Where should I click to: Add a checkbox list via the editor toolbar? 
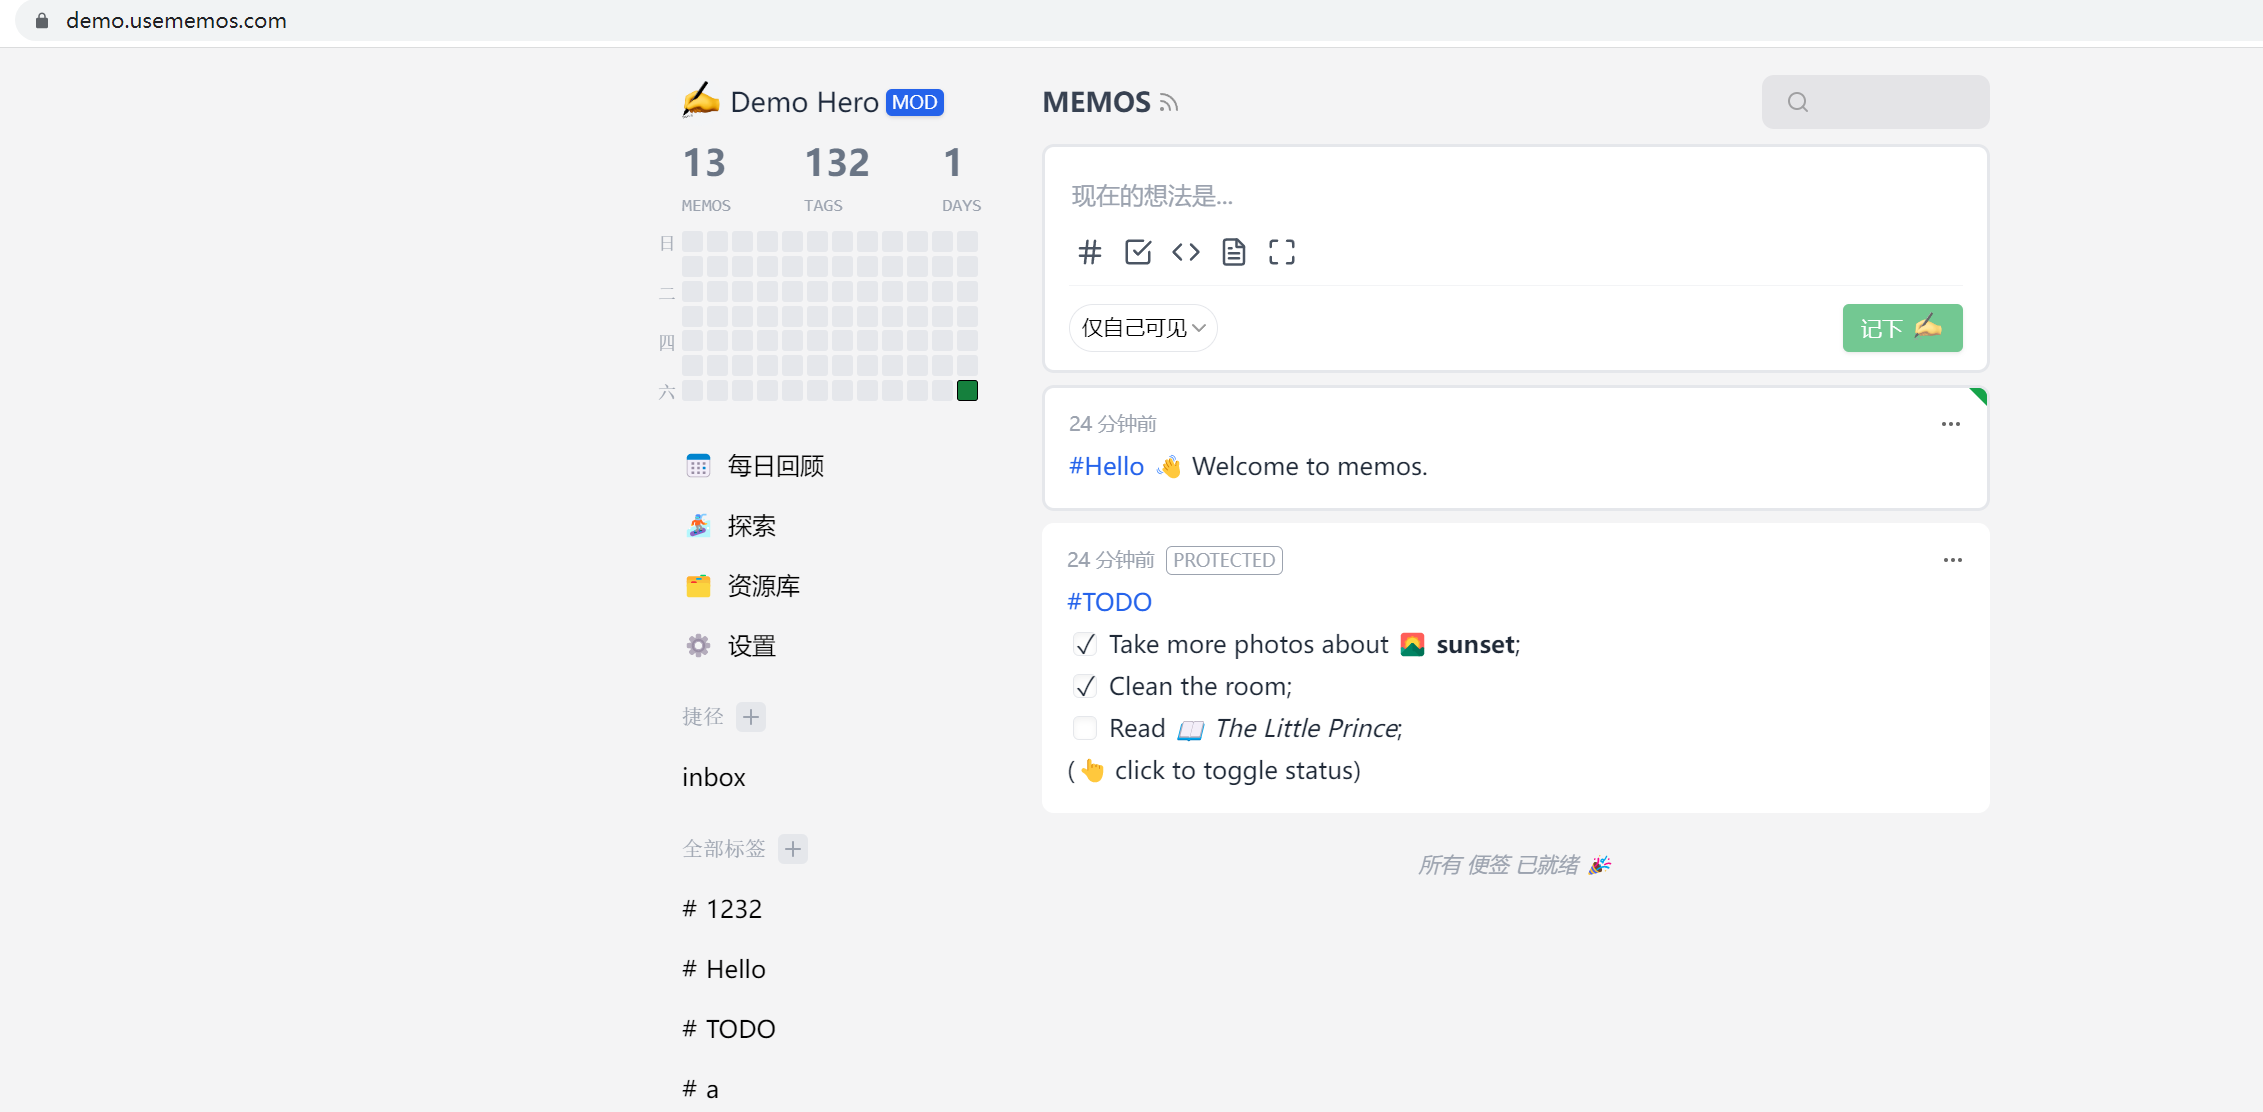tap(1138, 252)
